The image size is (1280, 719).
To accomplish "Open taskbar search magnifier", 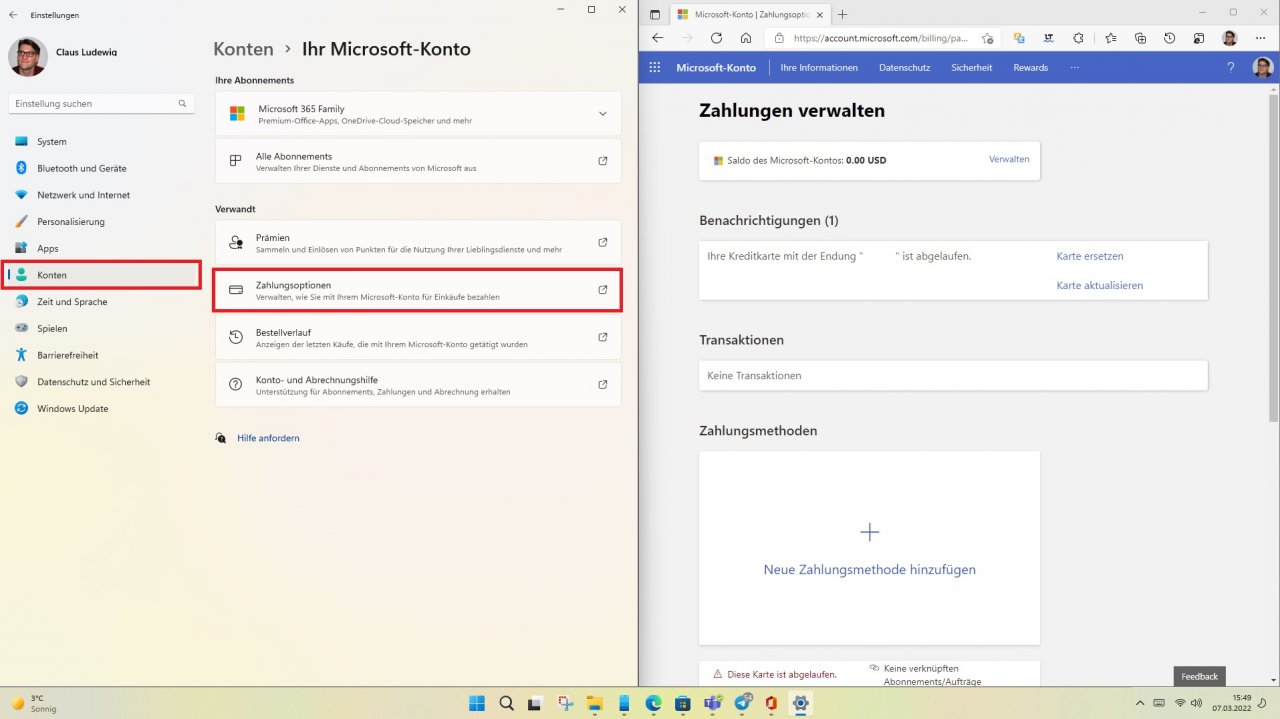I will tap(506, 703).
